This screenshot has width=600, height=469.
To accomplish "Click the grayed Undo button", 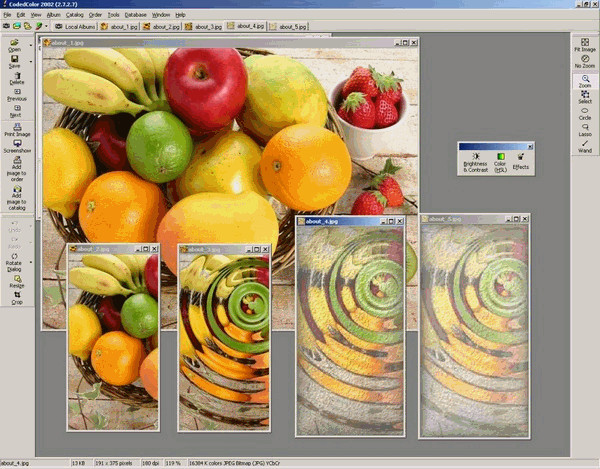I will coord(14,226).
